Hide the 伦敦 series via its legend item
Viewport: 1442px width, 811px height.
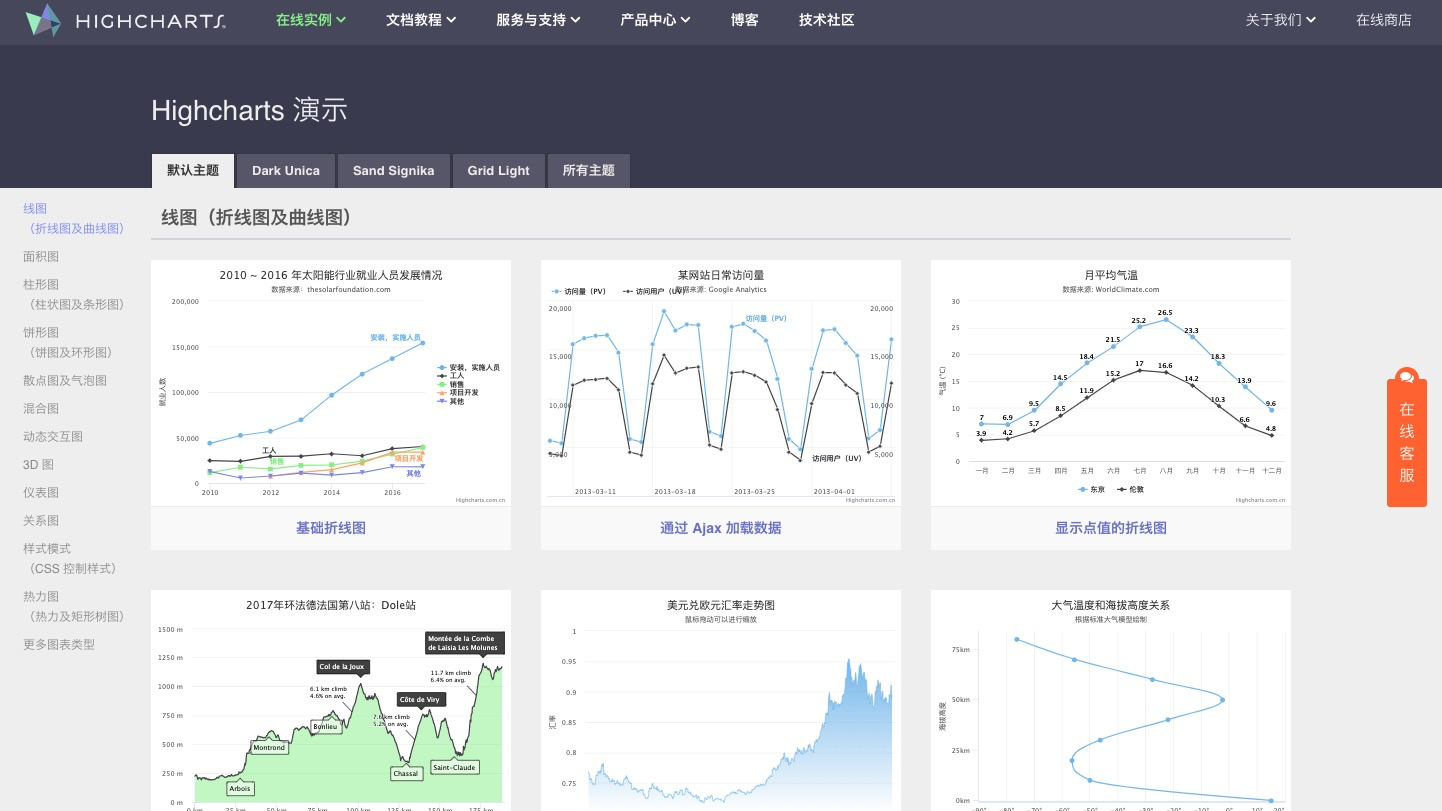(1135, 489)
